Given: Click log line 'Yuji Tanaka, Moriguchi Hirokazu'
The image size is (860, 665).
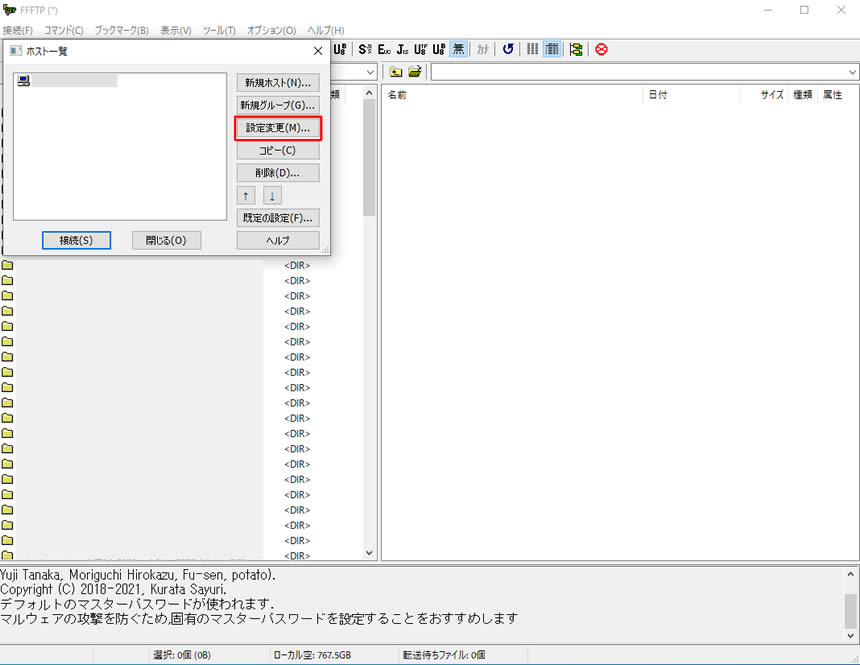Looking at the screenshot, I should click(x=138, y=576).
